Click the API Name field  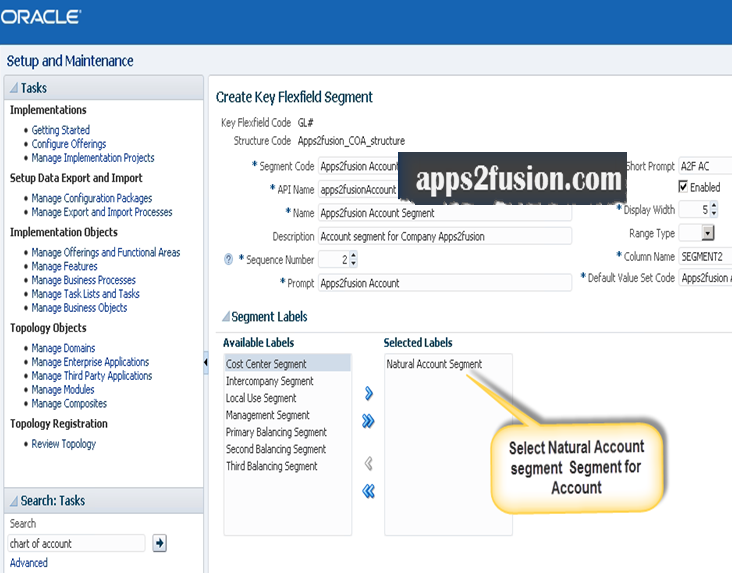tap(359, 190)
